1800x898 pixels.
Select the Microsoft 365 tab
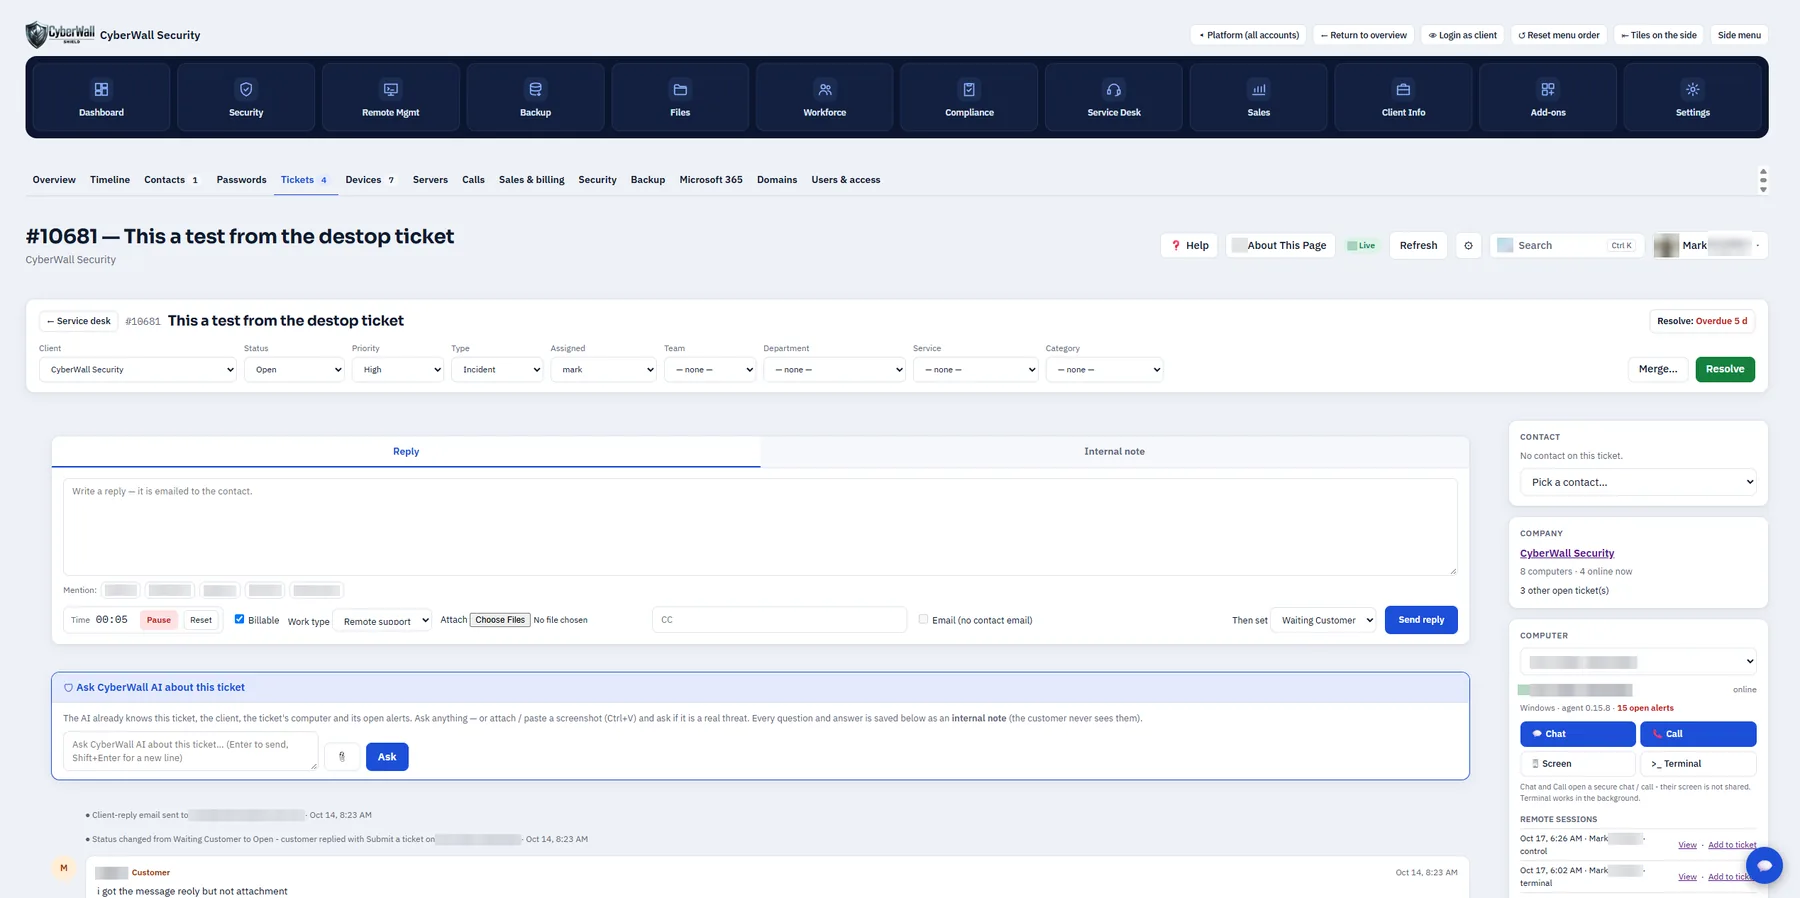coord(711,180)
